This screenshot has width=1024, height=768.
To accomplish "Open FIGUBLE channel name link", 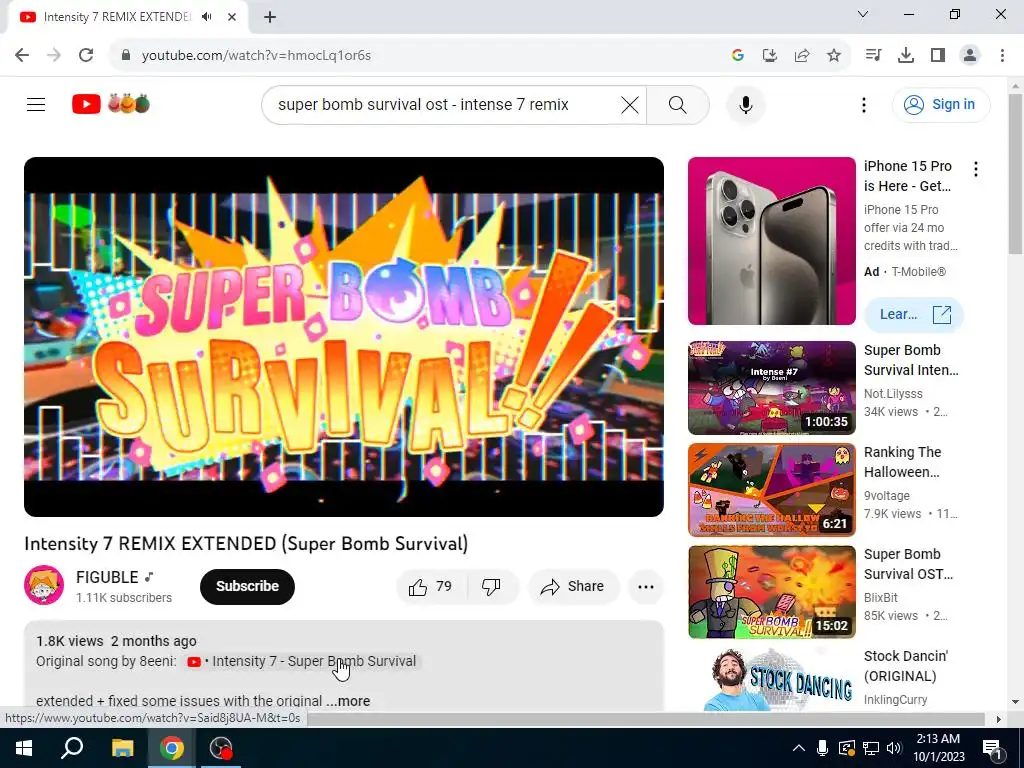I will coord(107,577).
